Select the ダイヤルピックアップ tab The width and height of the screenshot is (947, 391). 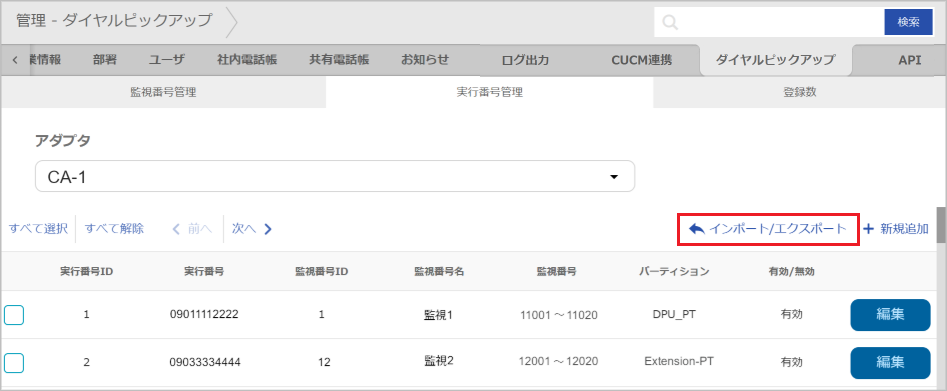click(775, 60)
